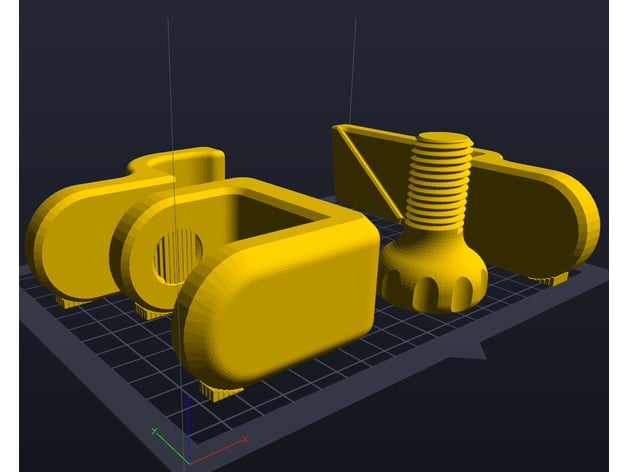The image size is (628, 472).
Task: Click the green Y axis label of the gizmo
Action: pyautogui.click(x=155, y=431)
